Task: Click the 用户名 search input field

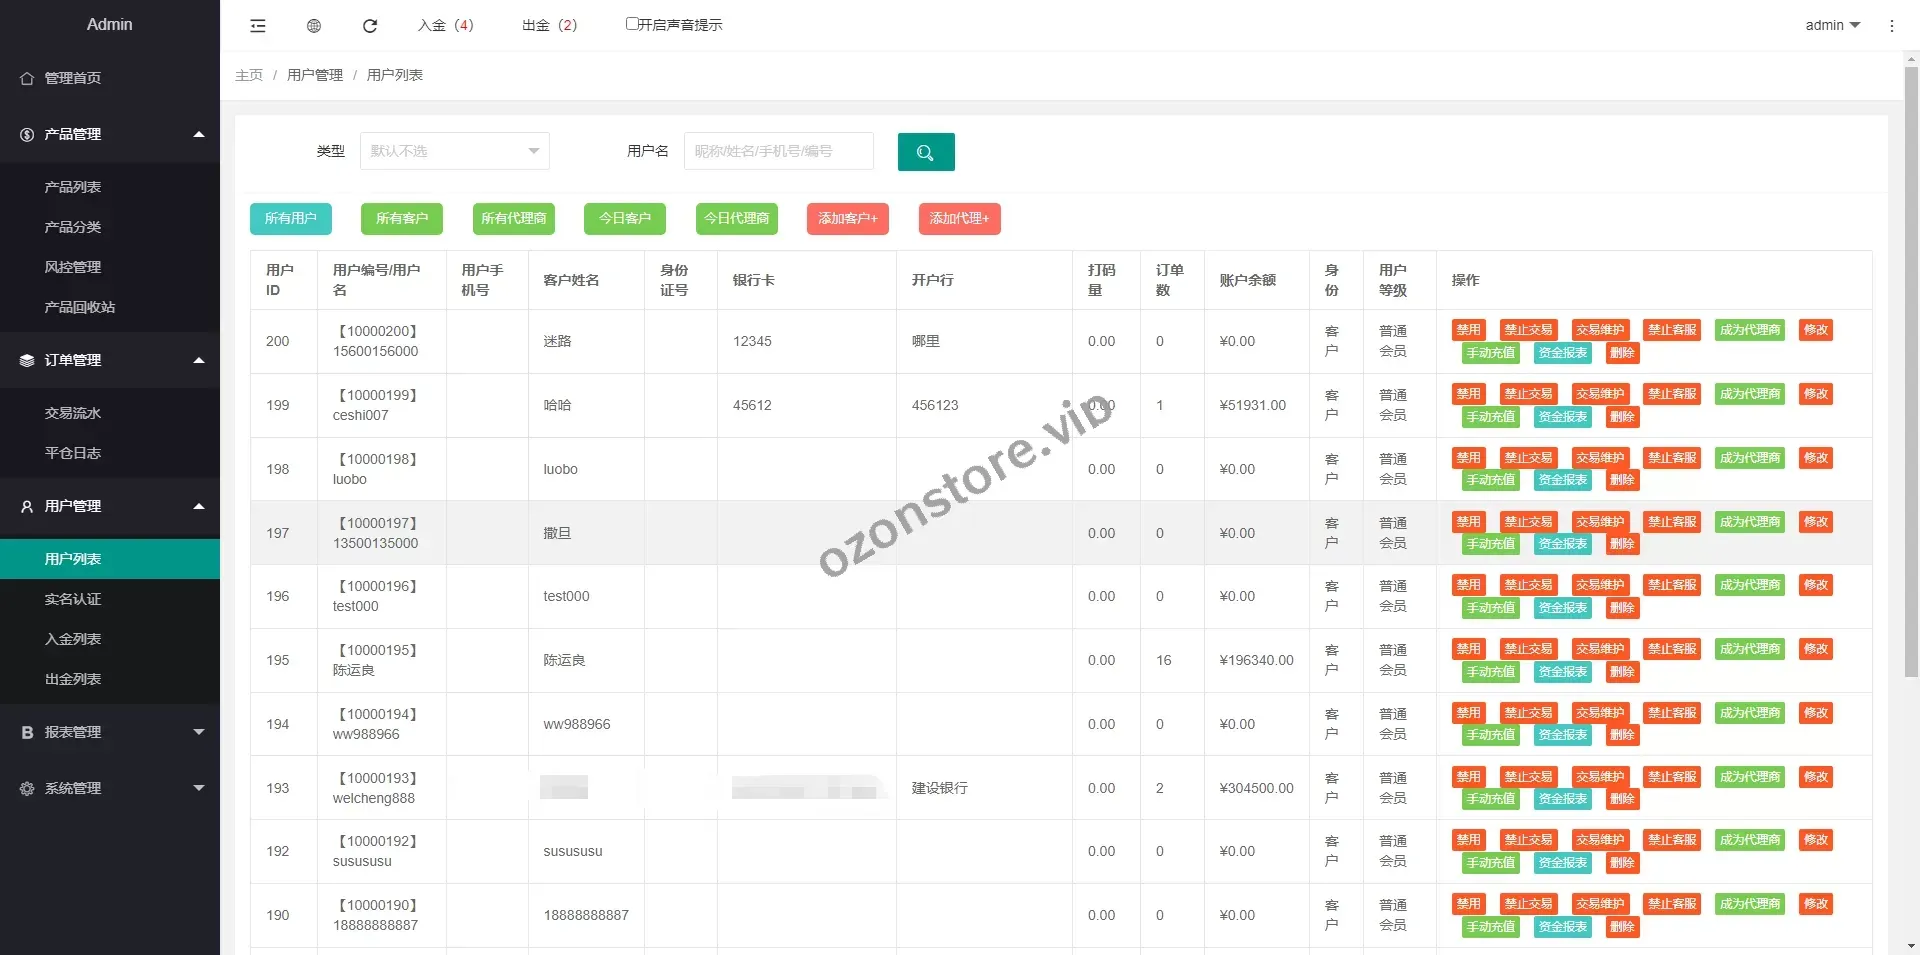Action: click(778, 151)
